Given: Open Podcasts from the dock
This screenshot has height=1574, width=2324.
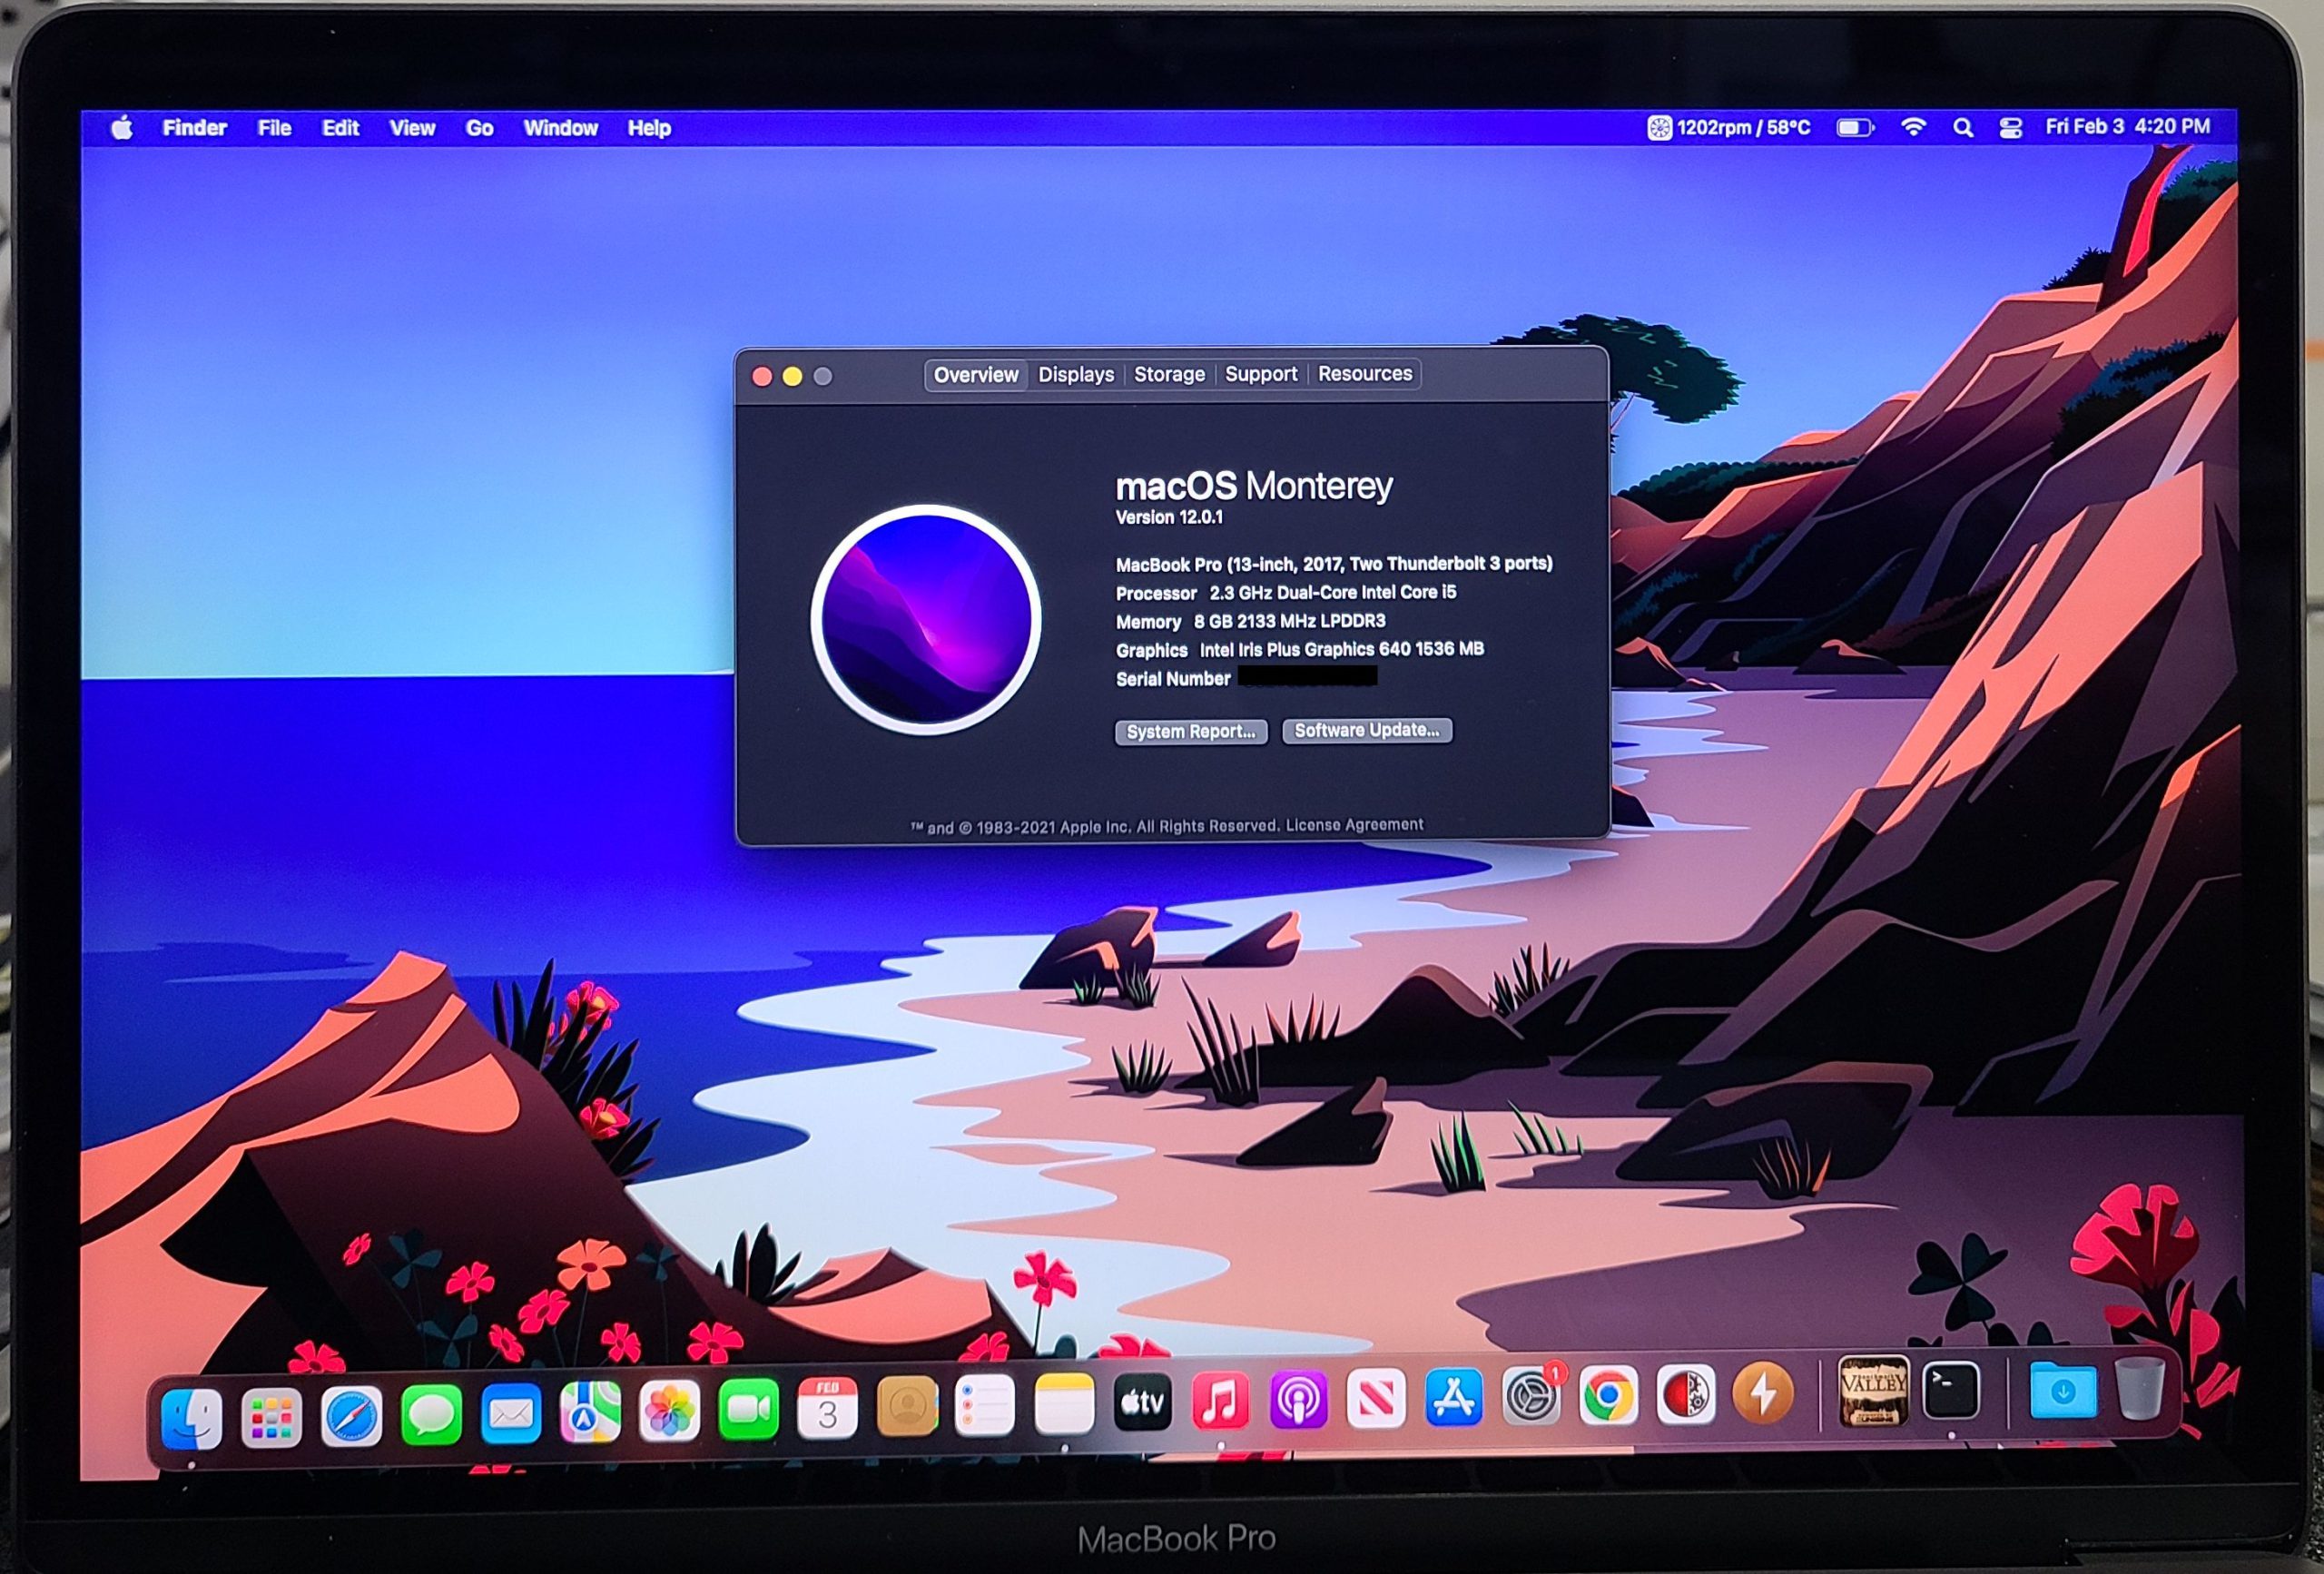Looking at the screenshot, I should (x=1298, y=1399).
